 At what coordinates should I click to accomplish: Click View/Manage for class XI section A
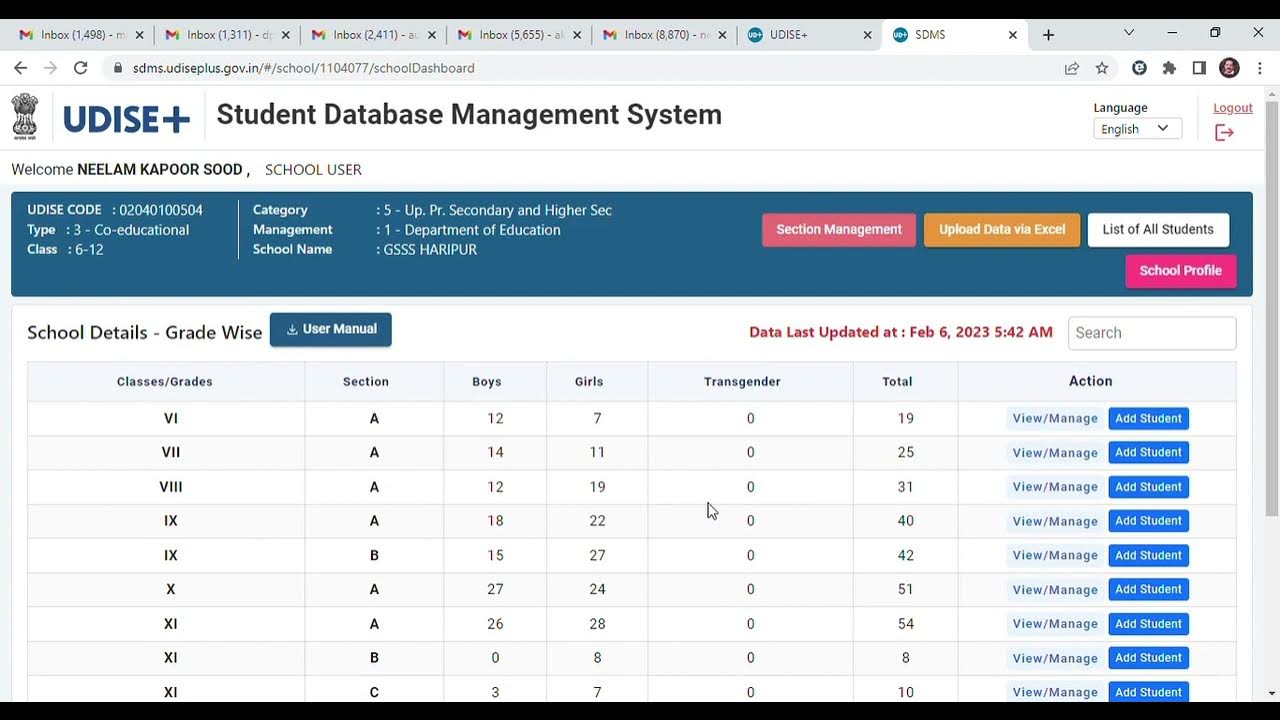1055,624
